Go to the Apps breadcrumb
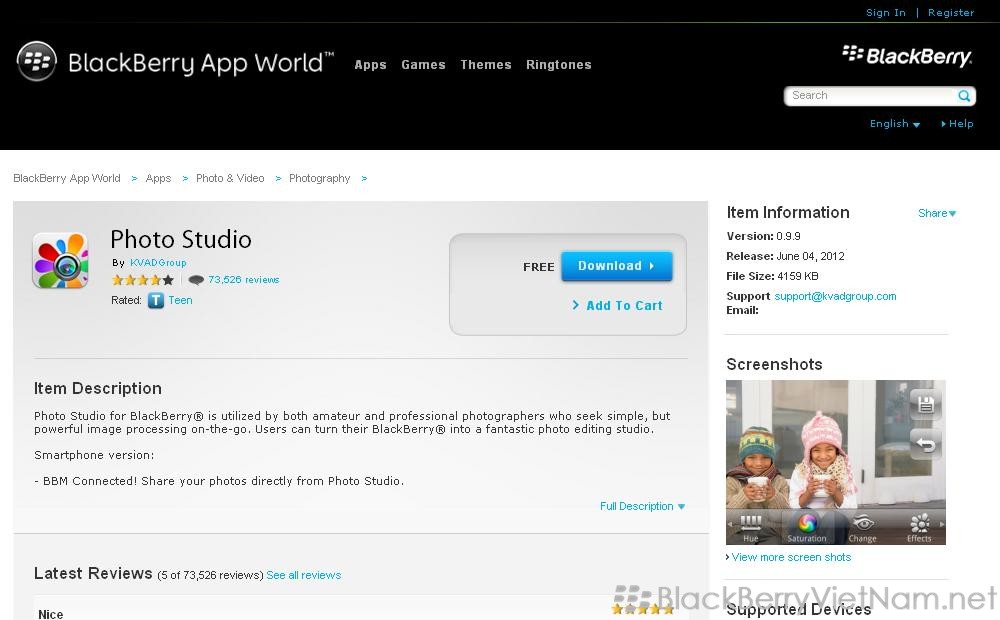 pyautogui.click(x=158, y=179)
